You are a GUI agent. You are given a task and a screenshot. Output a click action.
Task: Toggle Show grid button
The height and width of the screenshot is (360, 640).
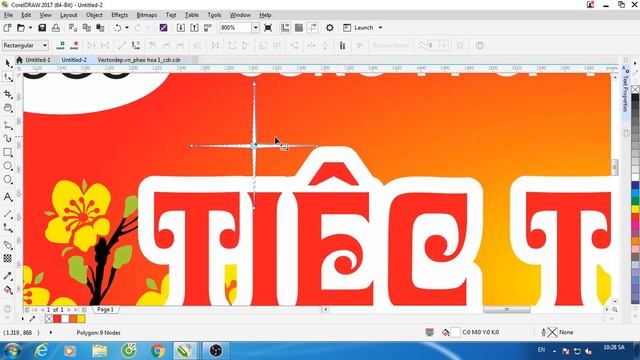point(299,28)
